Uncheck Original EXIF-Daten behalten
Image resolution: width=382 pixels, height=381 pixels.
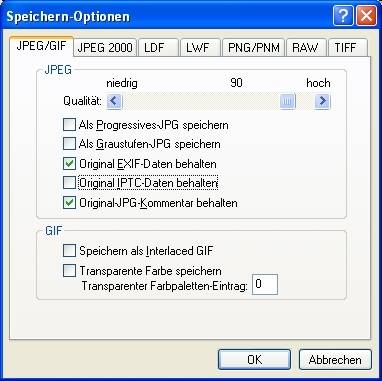pyautogui.click(x=69, y=164)
